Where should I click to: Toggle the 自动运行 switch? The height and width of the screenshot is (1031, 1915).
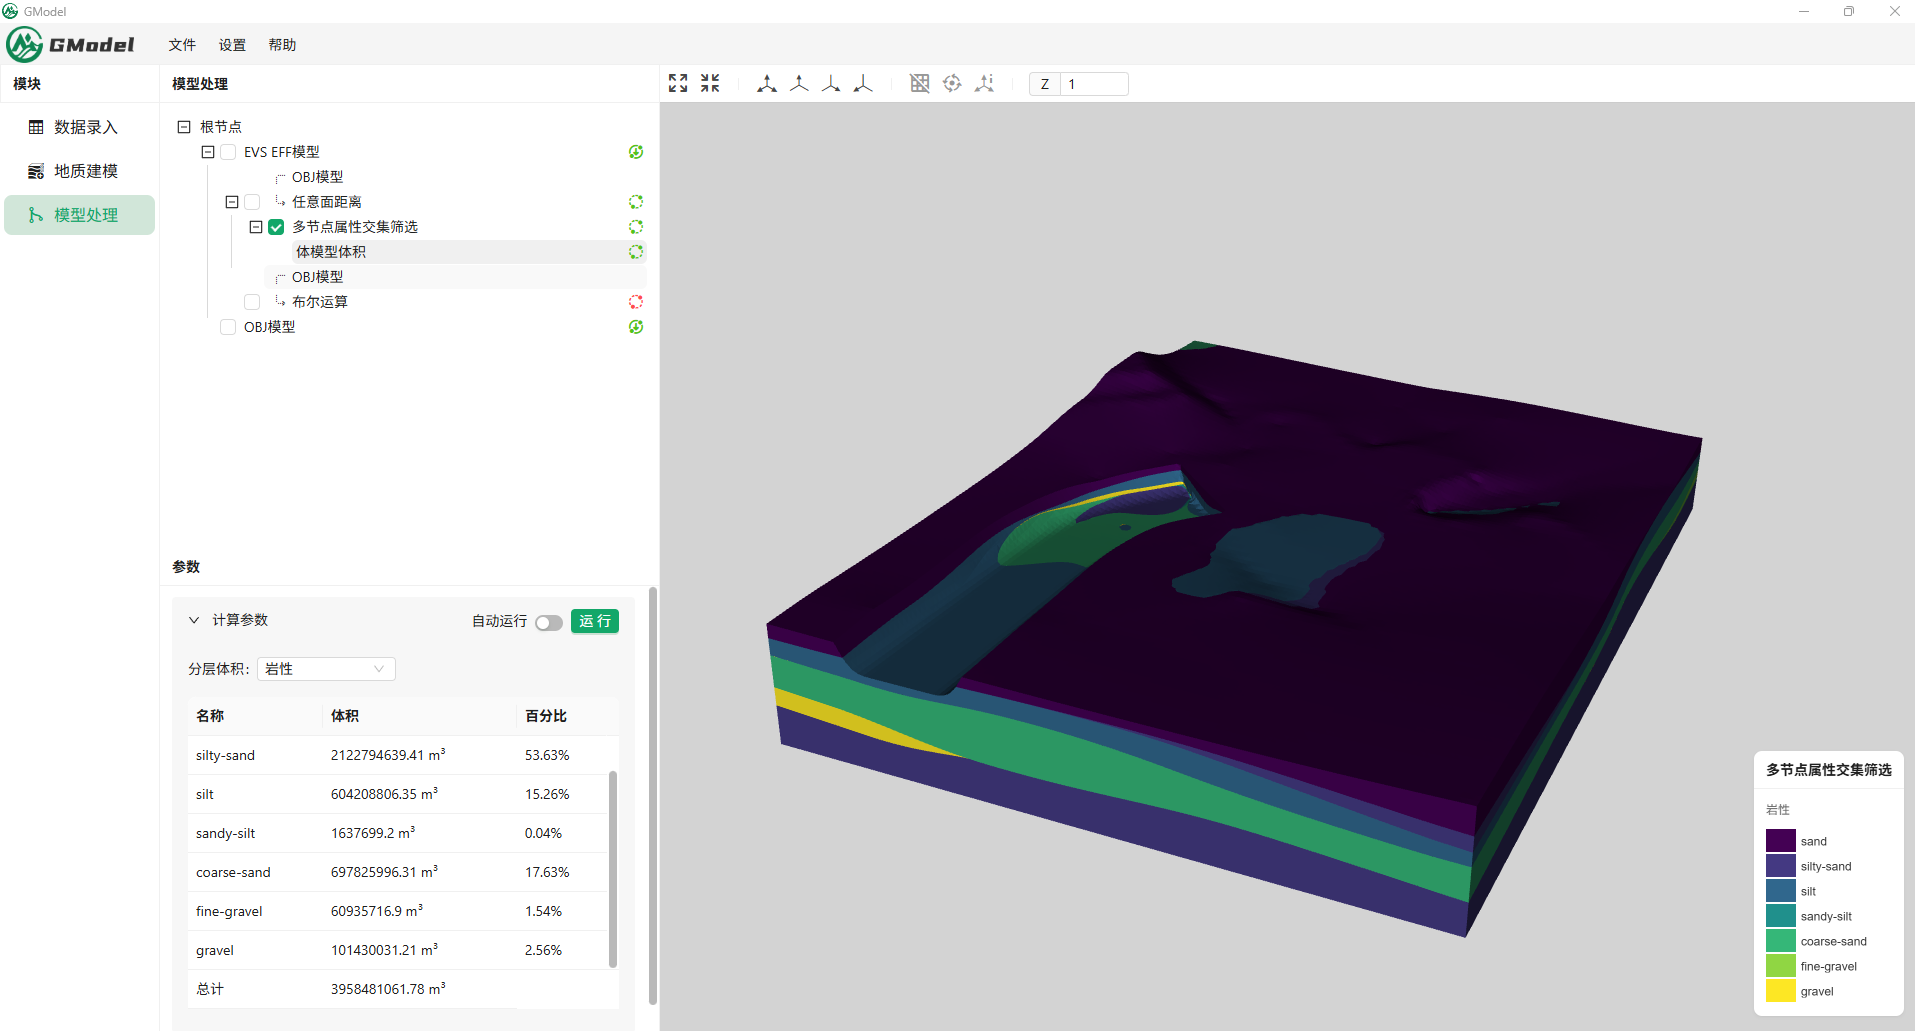[548, 622]
